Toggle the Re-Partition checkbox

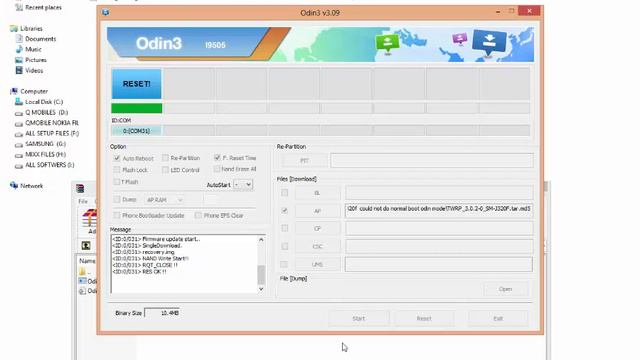tap(165, 158)
